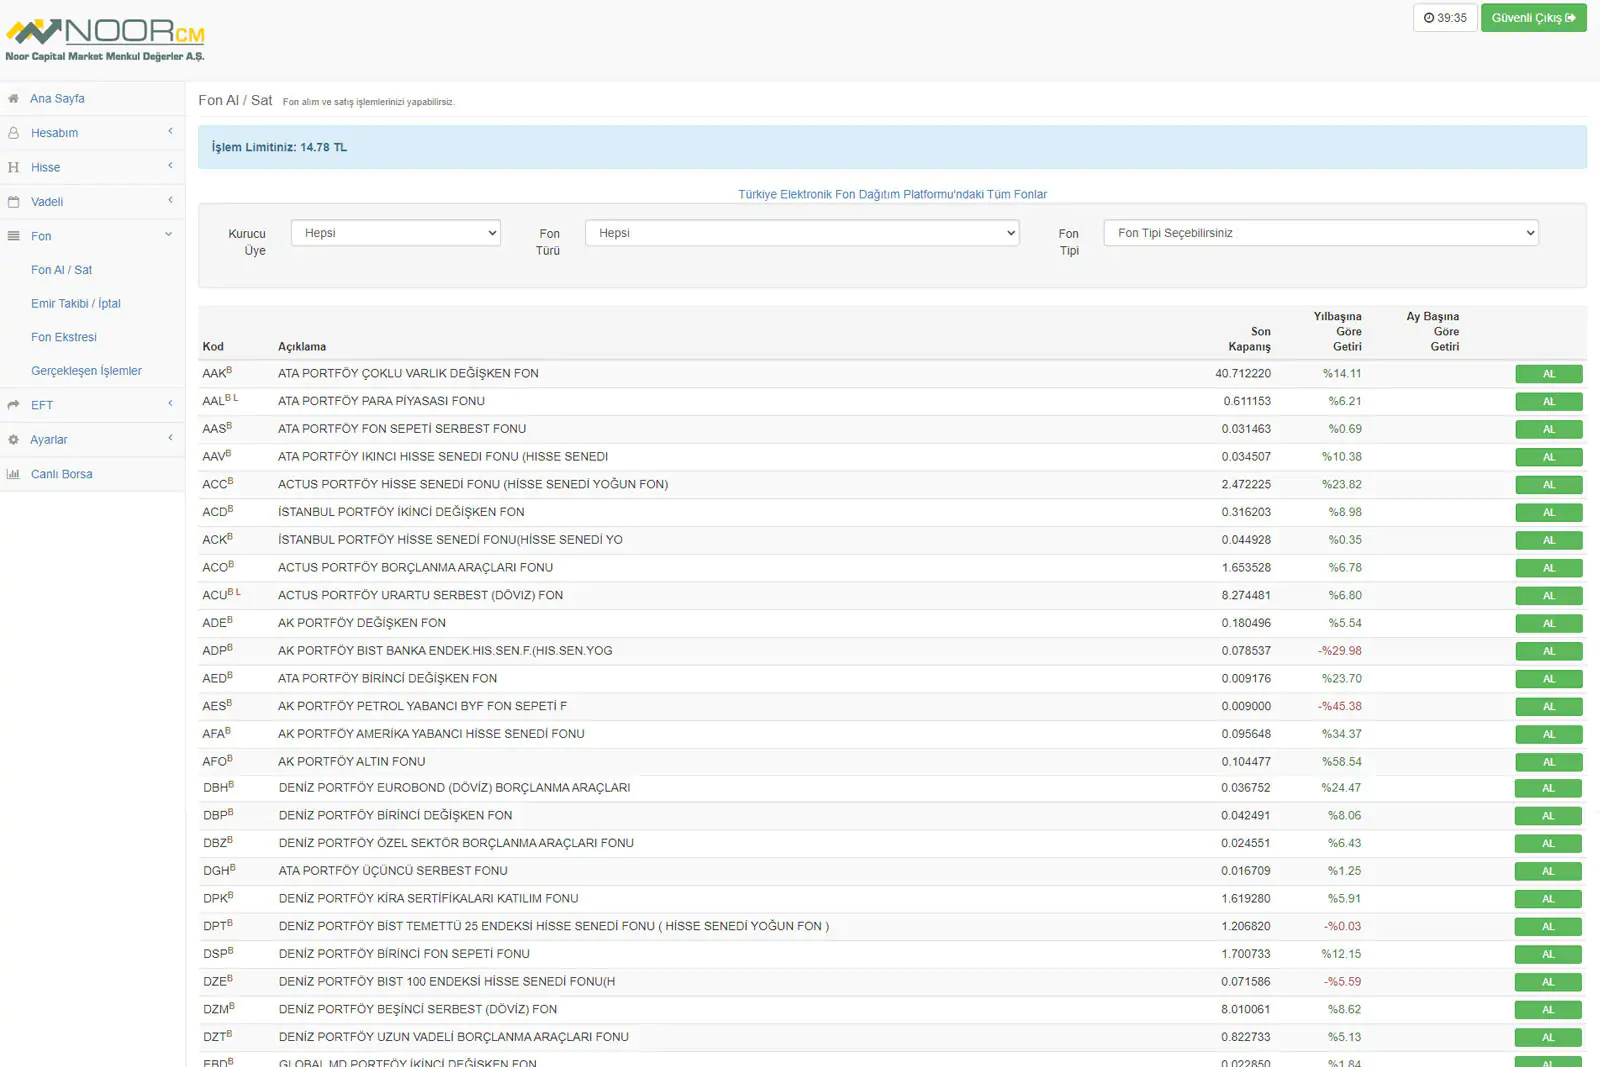Open the Kurucu Üye dropdown

395,233
